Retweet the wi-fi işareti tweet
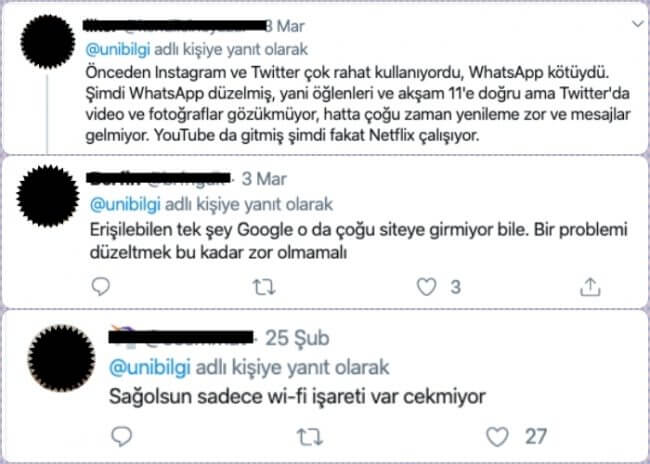This screenshot has height=464, width=650. 311,437
